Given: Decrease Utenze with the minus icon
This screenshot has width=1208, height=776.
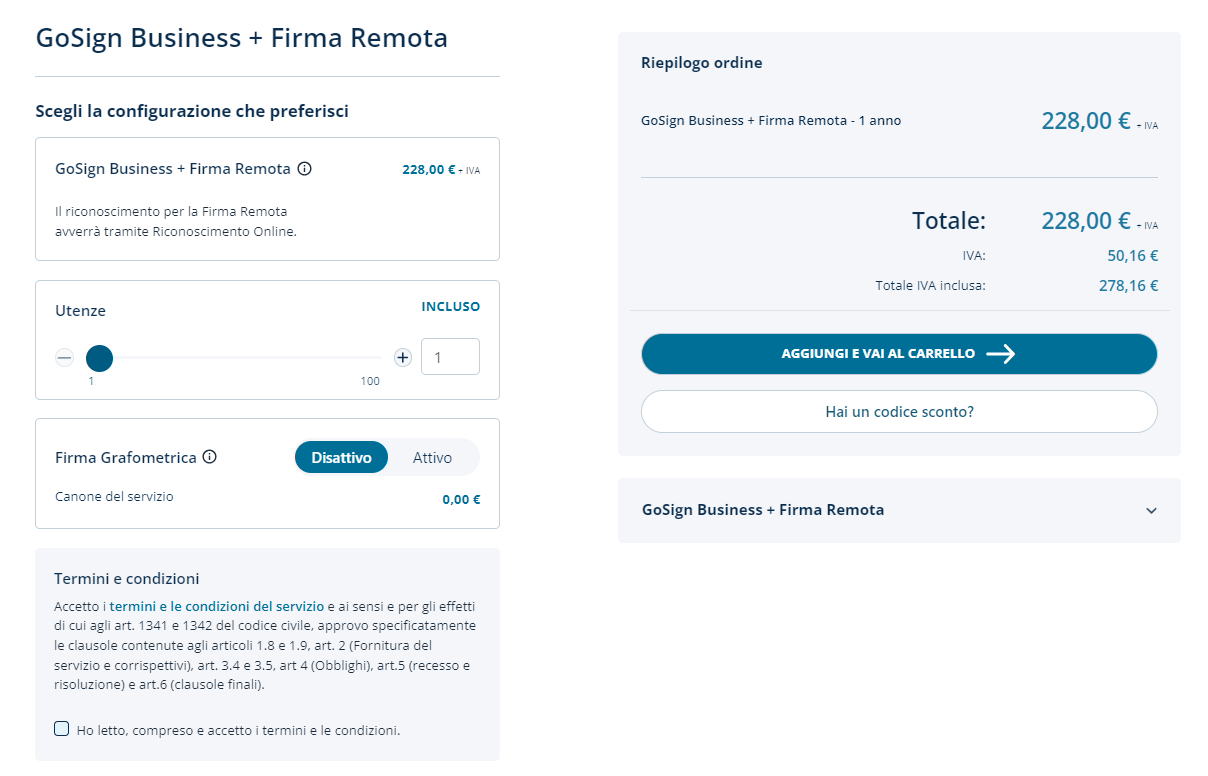Looking at the screenshot, I should click(64, 358).
